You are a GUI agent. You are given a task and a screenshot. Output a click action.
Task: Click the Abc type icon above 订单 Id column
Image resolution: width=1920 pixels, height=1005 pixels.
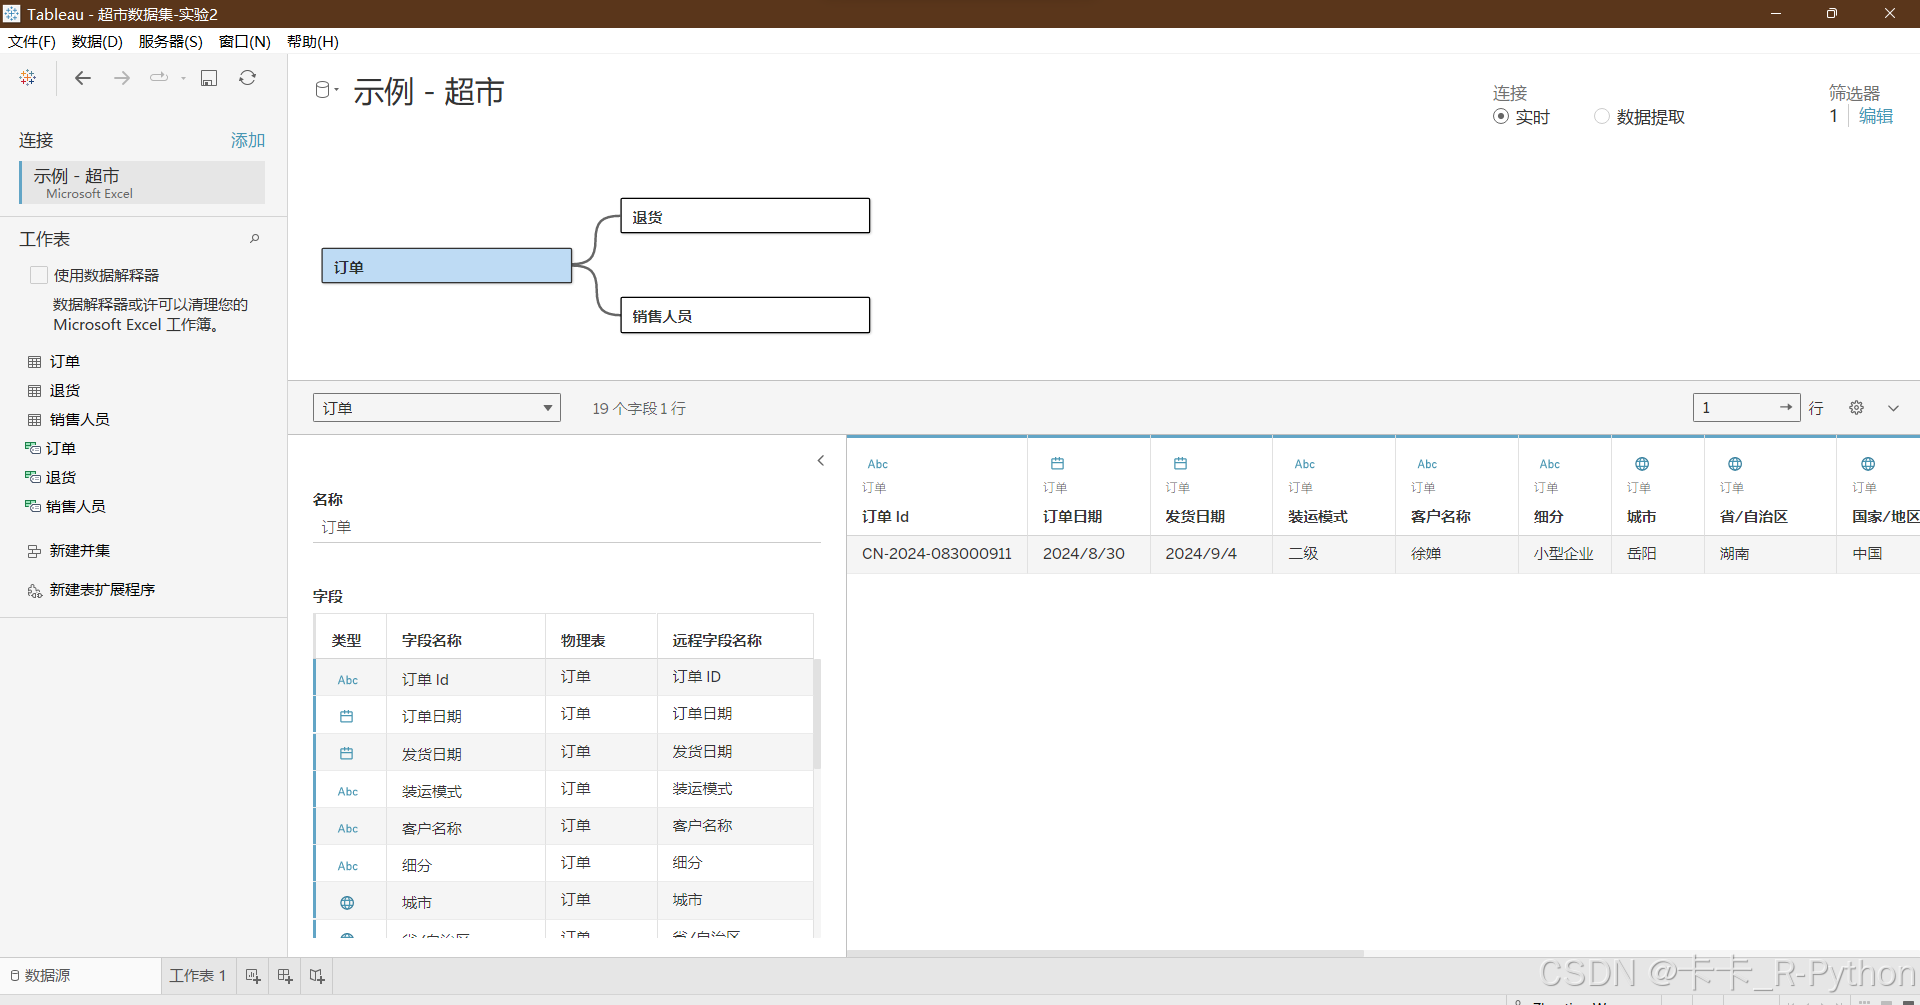point(878,464)
